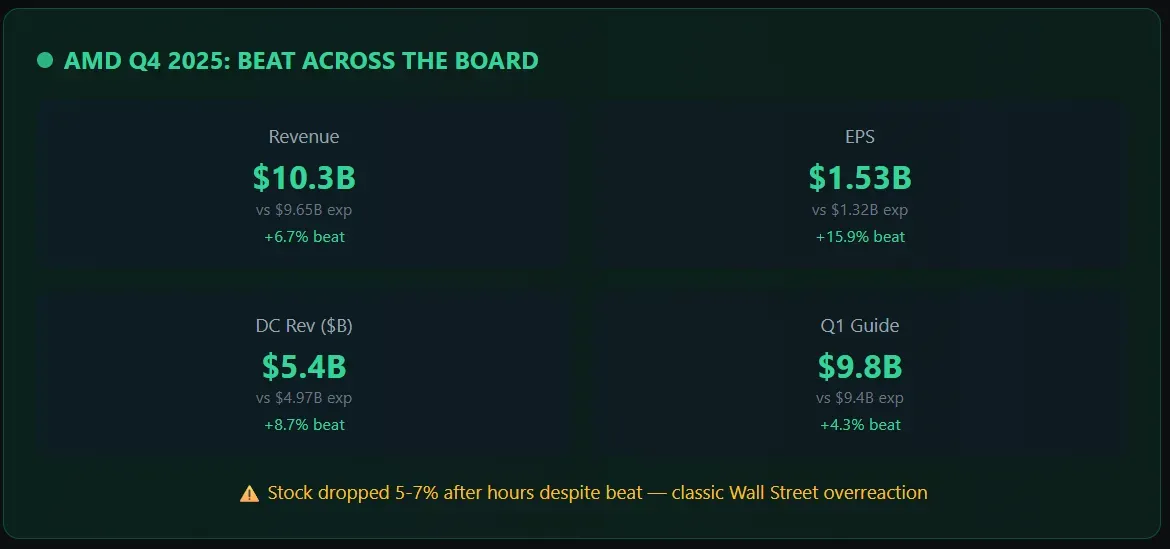Click the EPS card label
This screenshot has width=1170, height=549.
tap(860, 137)
